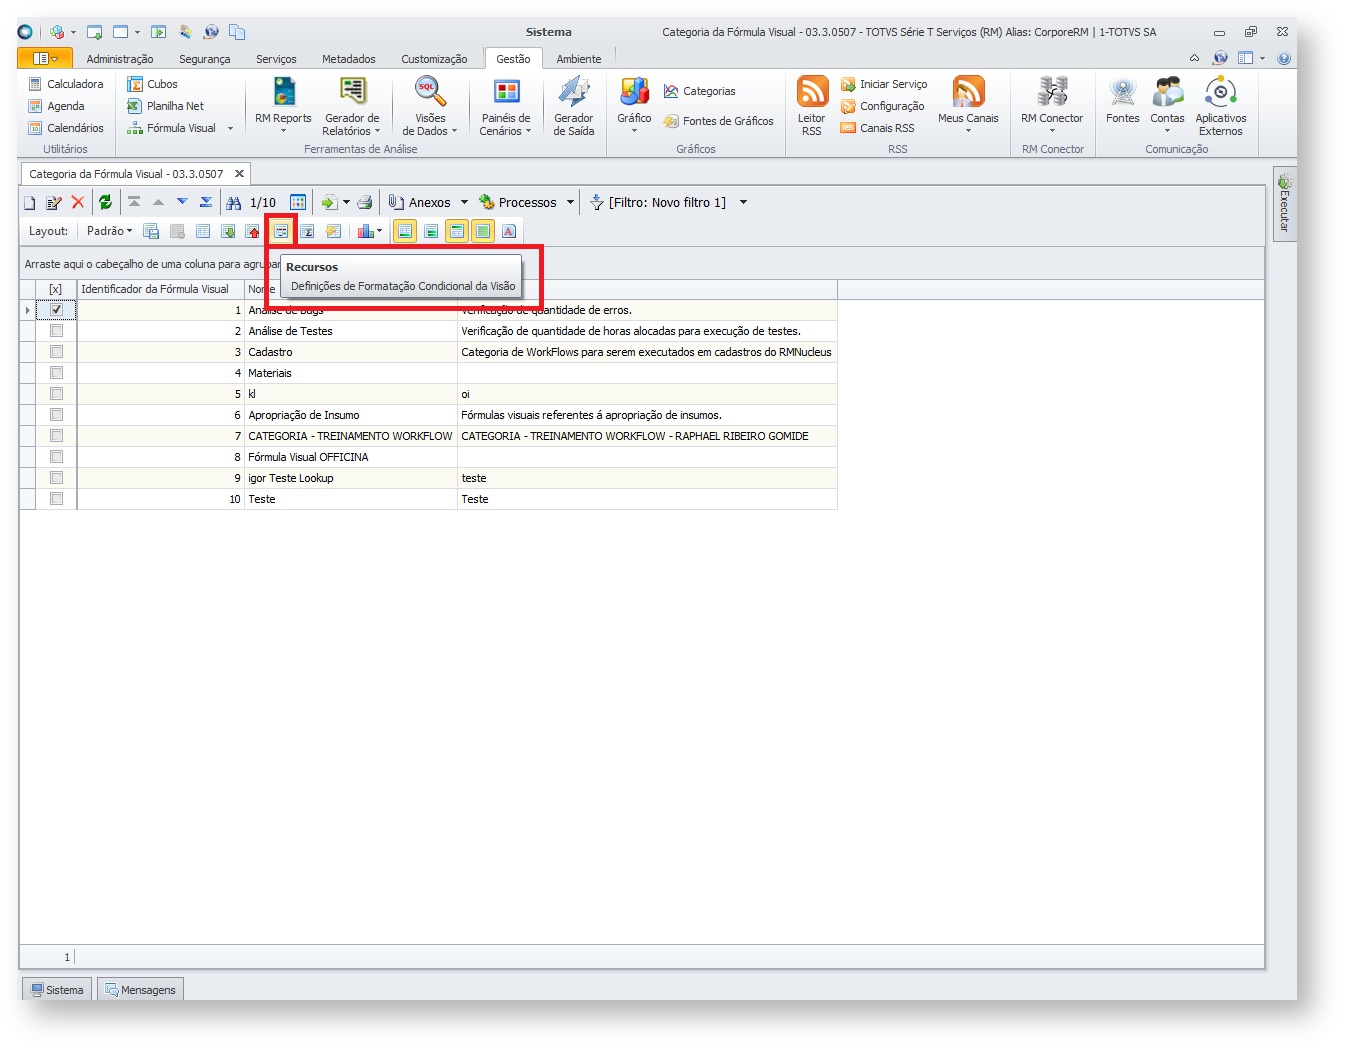1345x1048 pixels.
Task: Refresh the grid with the green arrows icon
Action: [105, 203]
